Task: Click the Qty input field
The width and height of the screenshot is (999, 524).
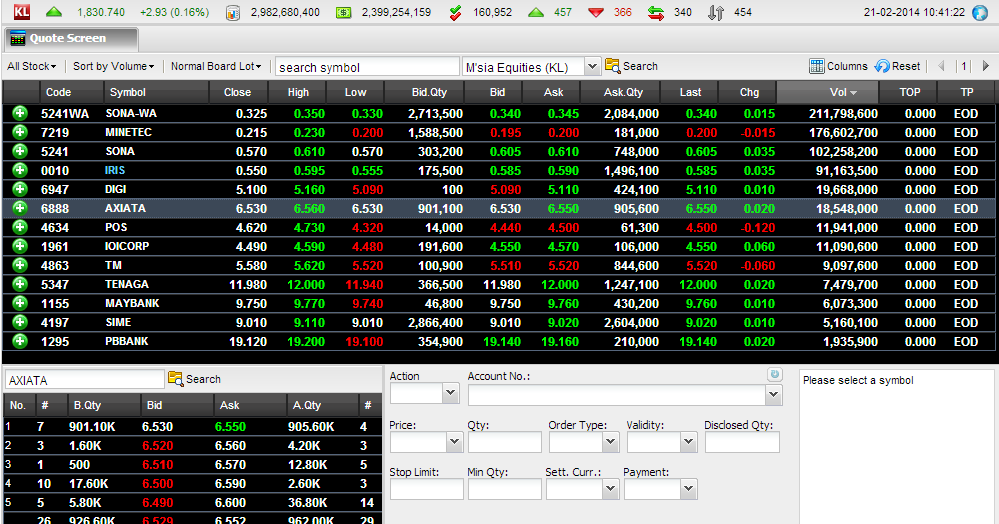Action: 505,442
